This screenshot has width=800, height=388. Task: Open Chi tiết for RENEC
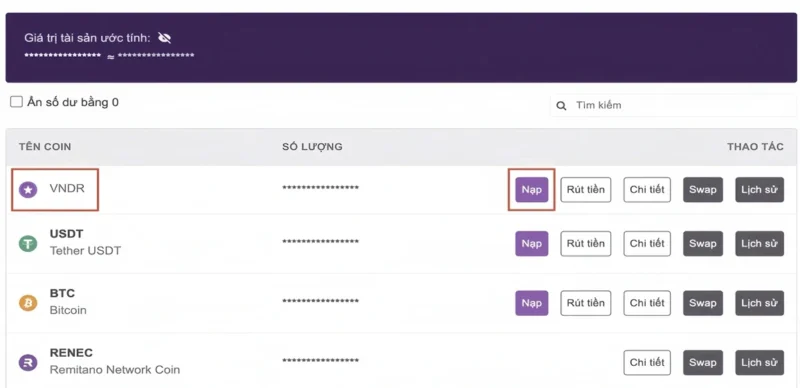coord(647,363)
